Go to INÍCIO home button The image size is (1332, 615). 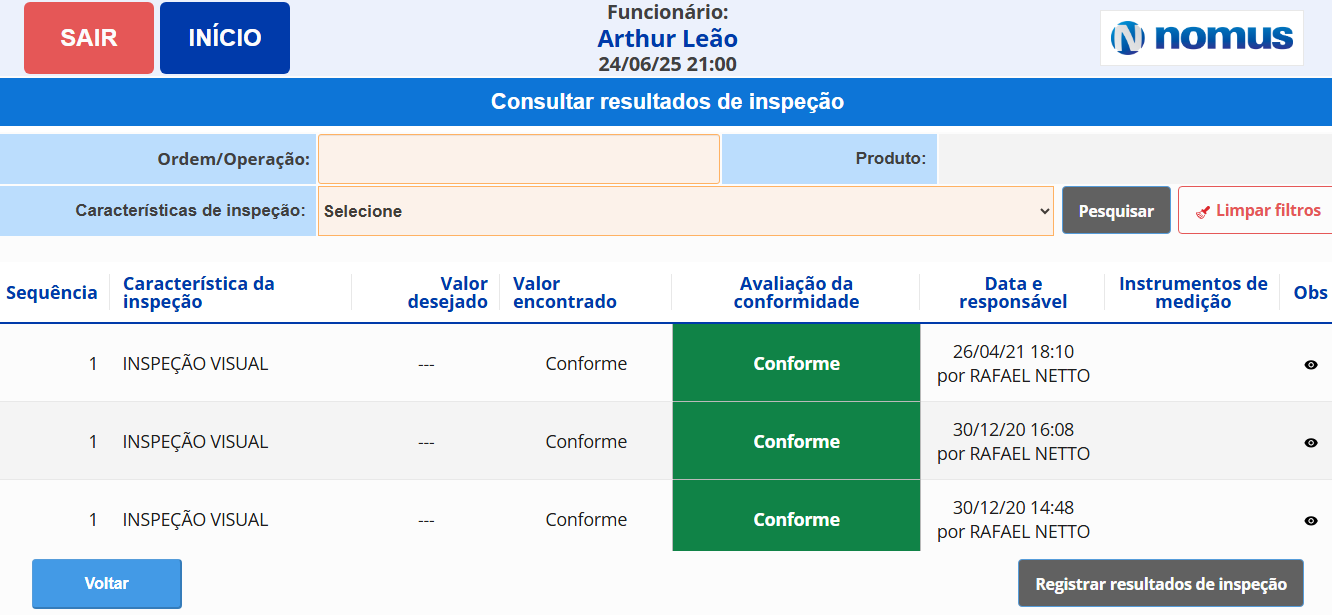click(x=225, y=38)
